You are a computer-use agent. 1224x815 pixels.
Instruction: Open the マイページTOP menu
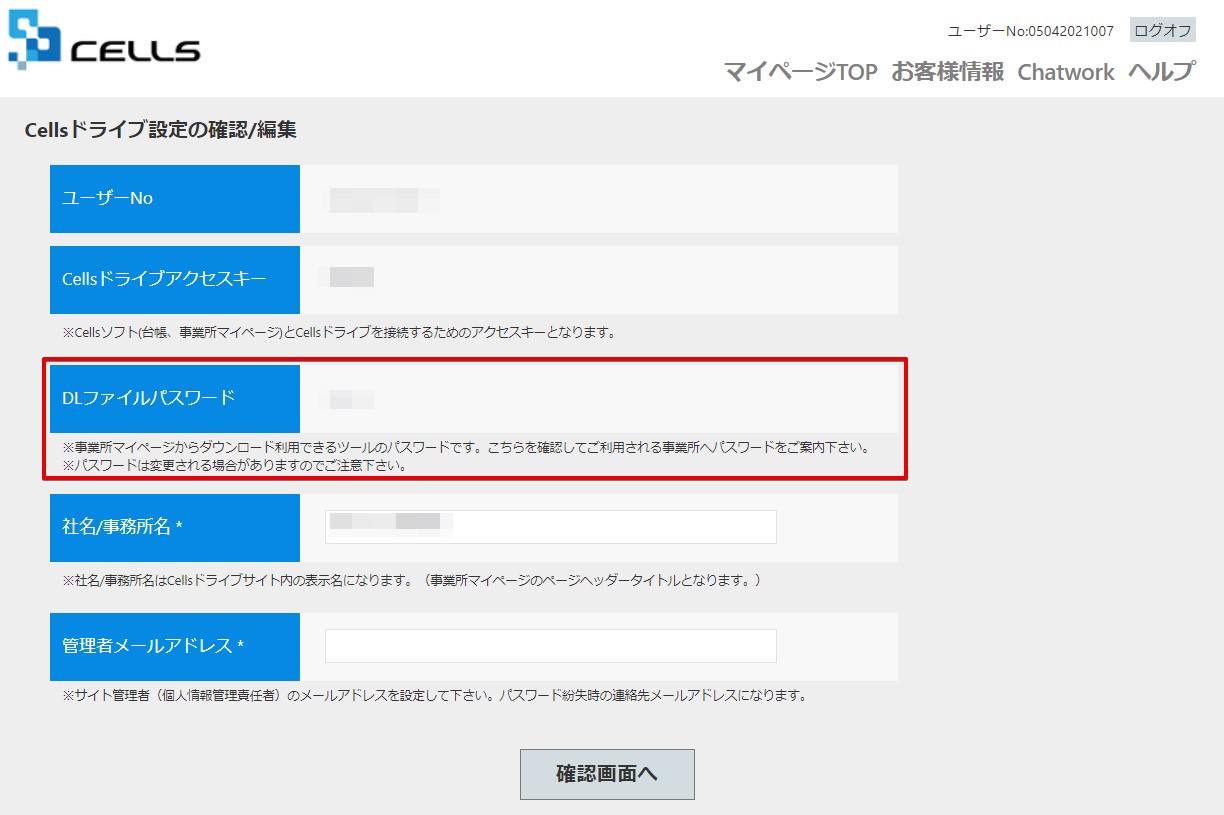[x=800, y=72]
